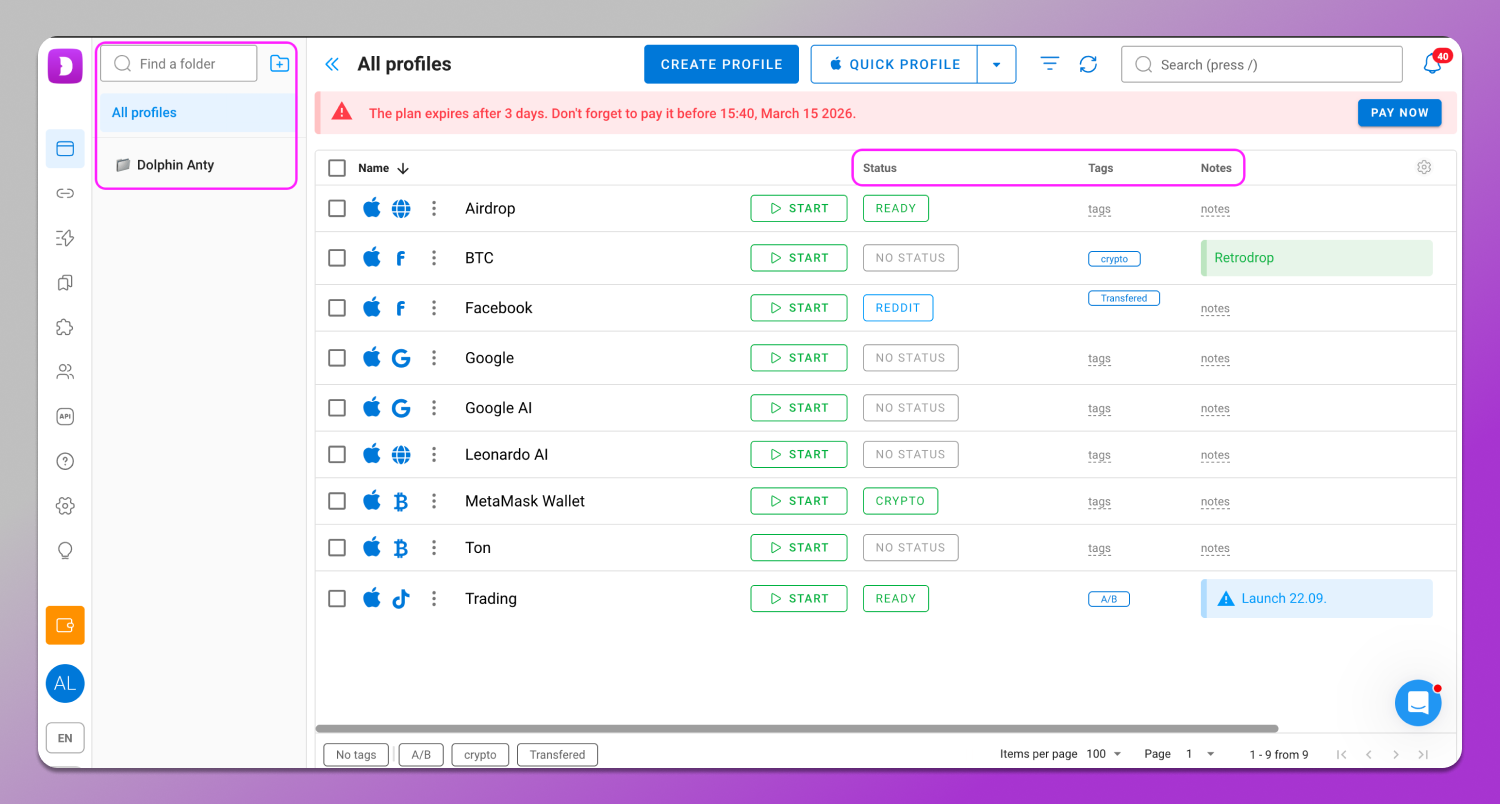Toggle the select-all checkbox in header
The image size is (1500, 804).
pyautogui.click(x=337, y=168)
